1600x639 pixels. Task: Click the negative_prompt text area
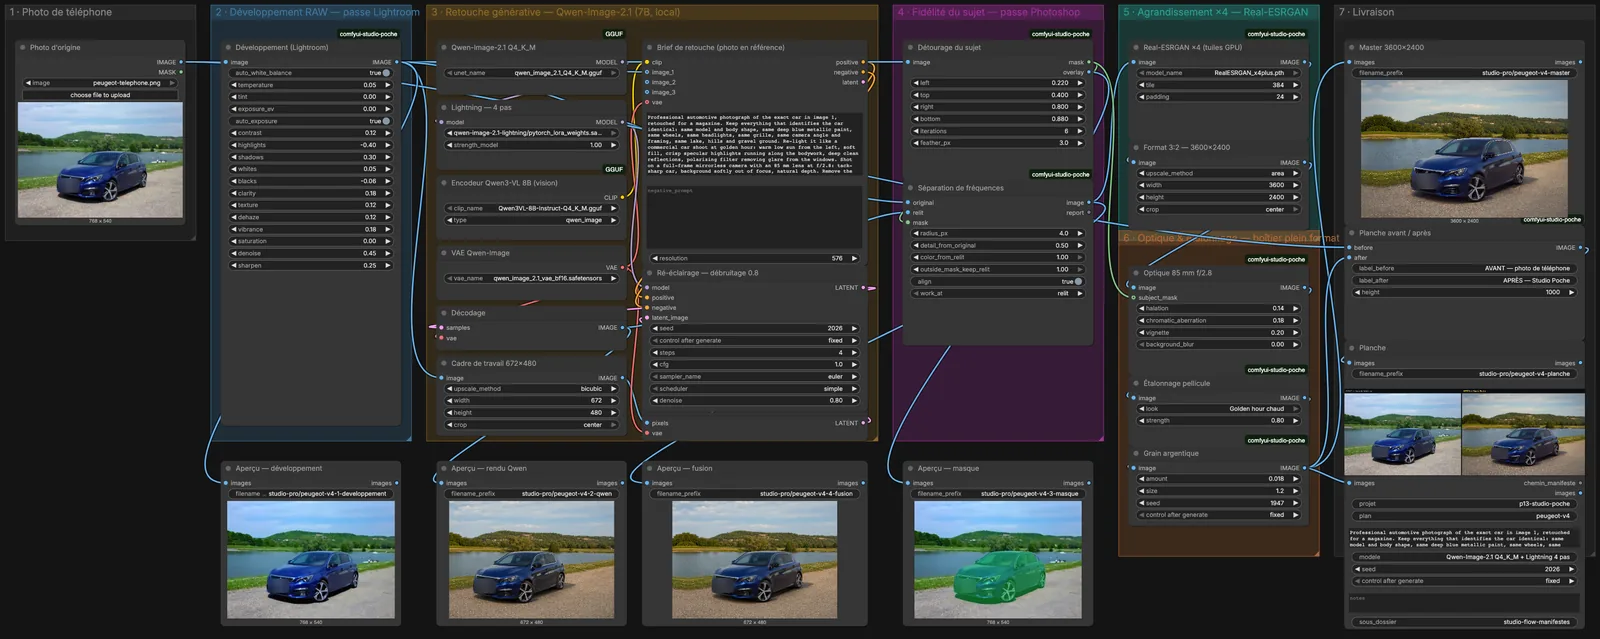click(x=755, y=216)
